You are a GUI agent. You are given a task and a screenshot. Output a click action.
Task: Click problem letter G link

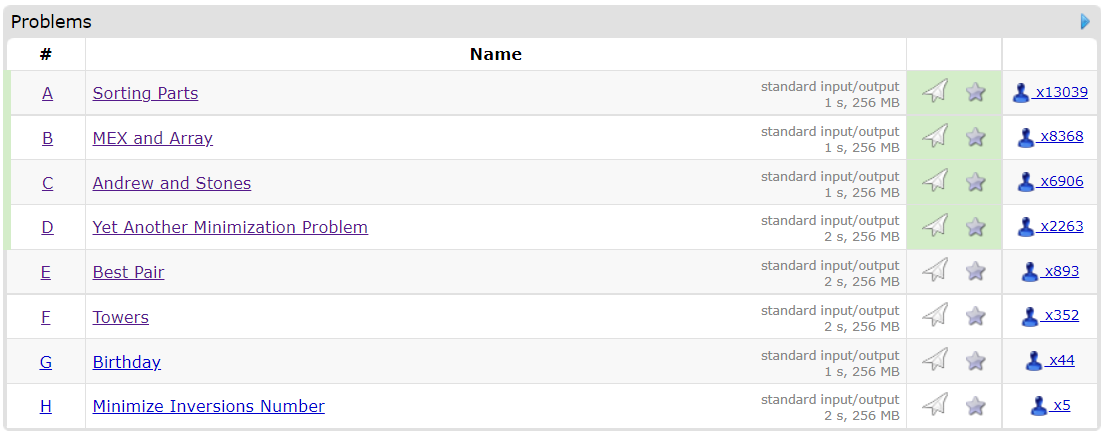pos(46,362)
